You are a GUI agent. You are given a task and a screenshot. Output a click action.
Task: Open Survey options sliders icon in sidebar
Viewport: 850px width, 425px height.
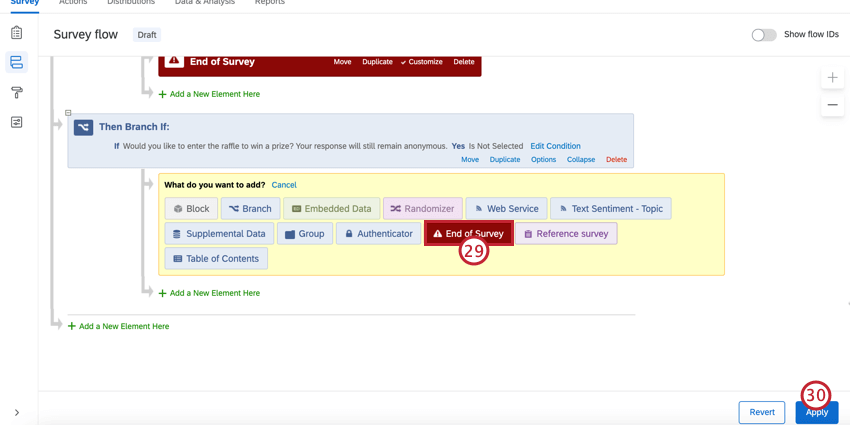(x=17, y=122)
